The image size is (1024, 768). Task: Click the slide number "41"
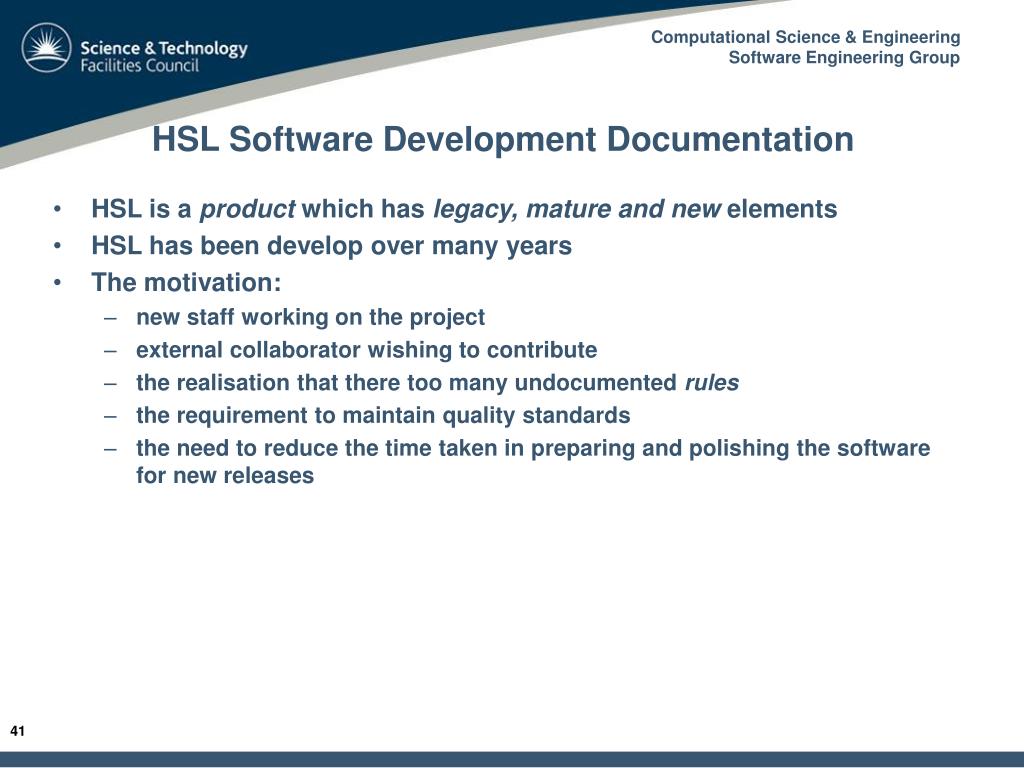click(x=18, y=731)
